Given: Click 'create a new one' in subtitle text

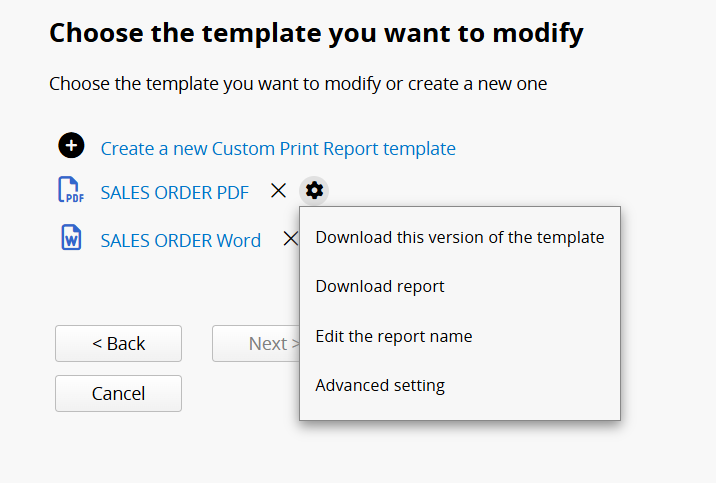Looking at the screenshot, I should point(477,84).
